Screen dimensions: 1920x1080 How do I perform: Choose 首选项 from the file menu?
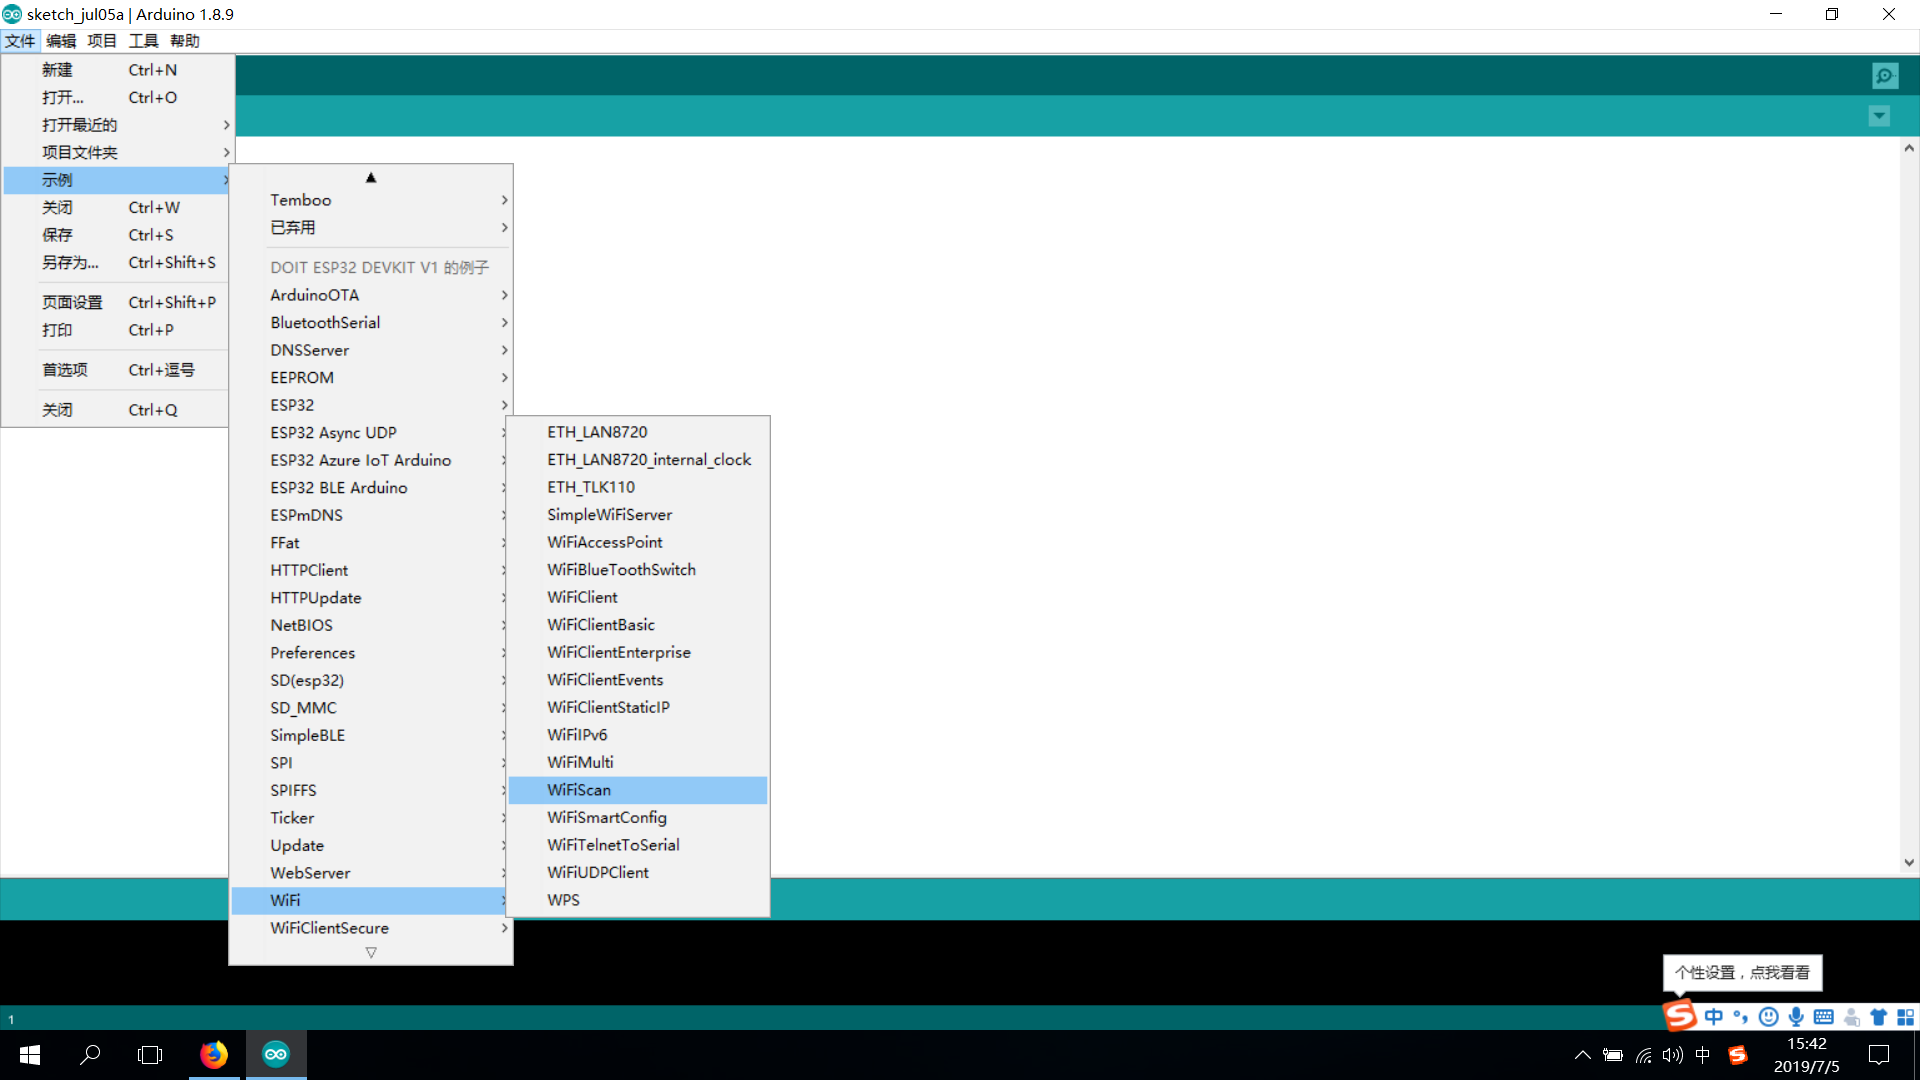pos(65,370)
